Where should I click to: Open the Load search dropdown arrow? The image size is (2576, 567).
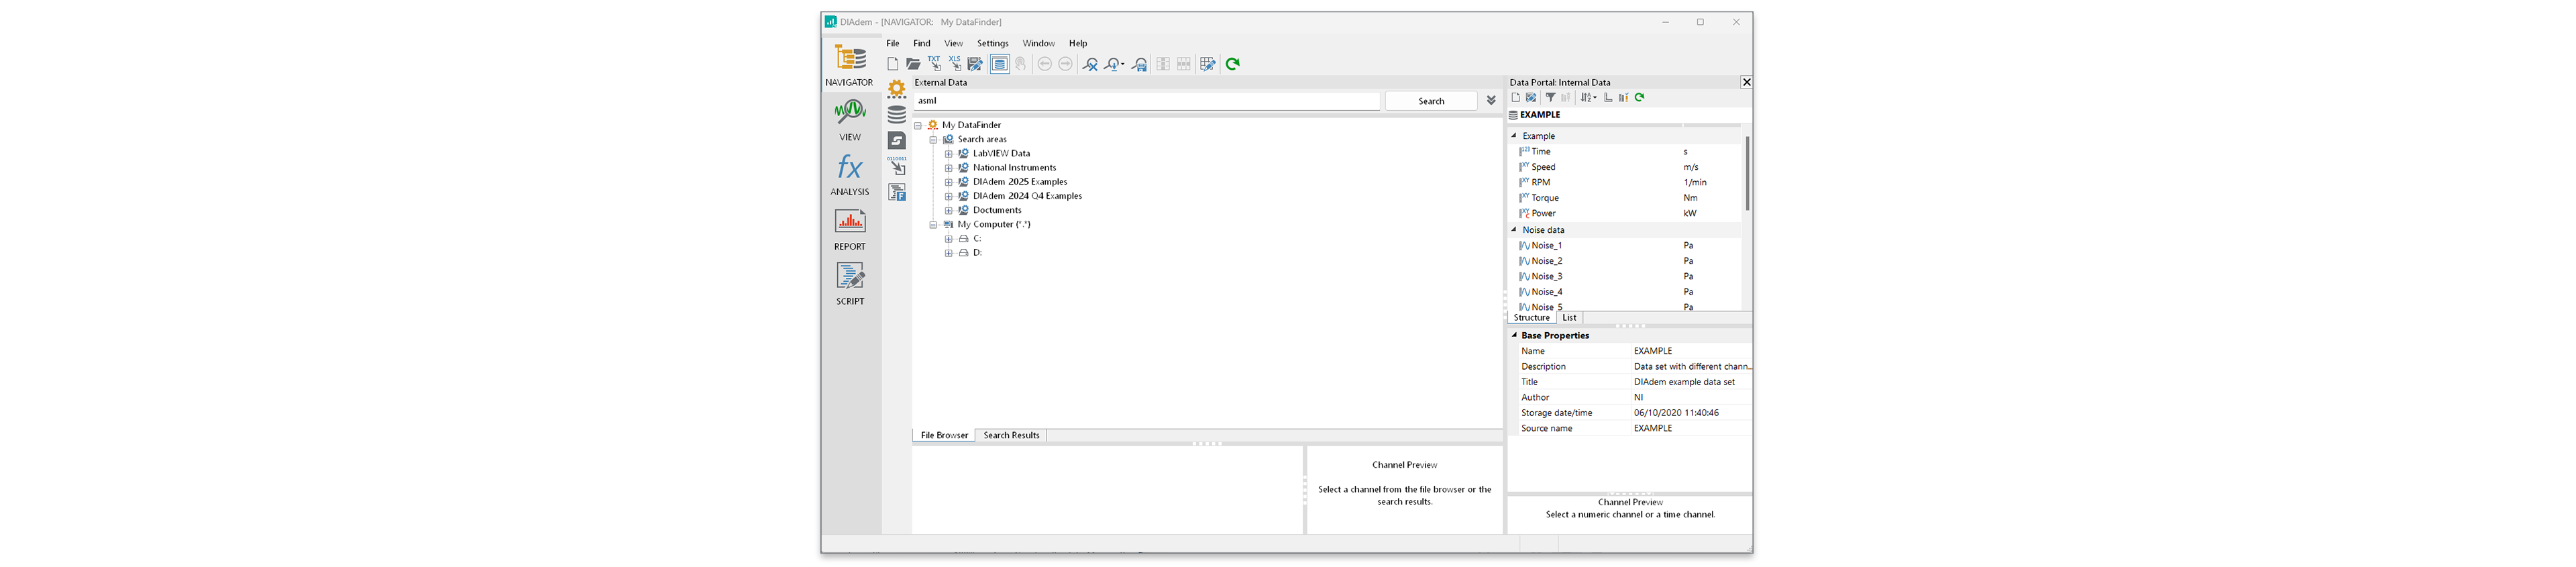pyautogui.click(x=1123, y=65)
